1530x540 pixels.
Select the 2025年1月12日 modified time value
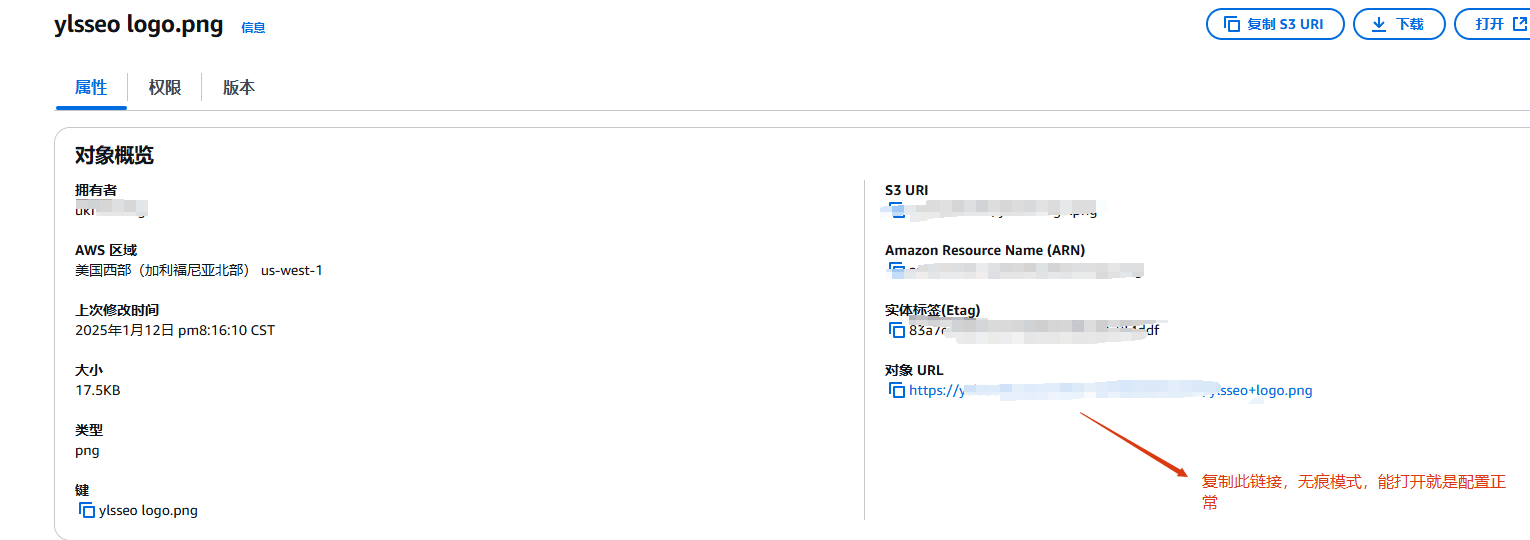[x=175, y=330]
